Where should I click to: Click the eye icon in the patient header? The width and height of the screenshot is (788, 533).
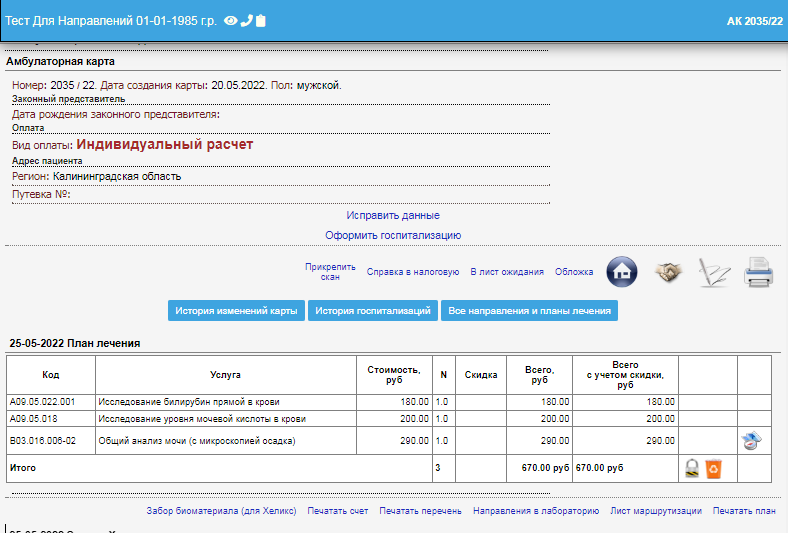click(x=230, y=21)
